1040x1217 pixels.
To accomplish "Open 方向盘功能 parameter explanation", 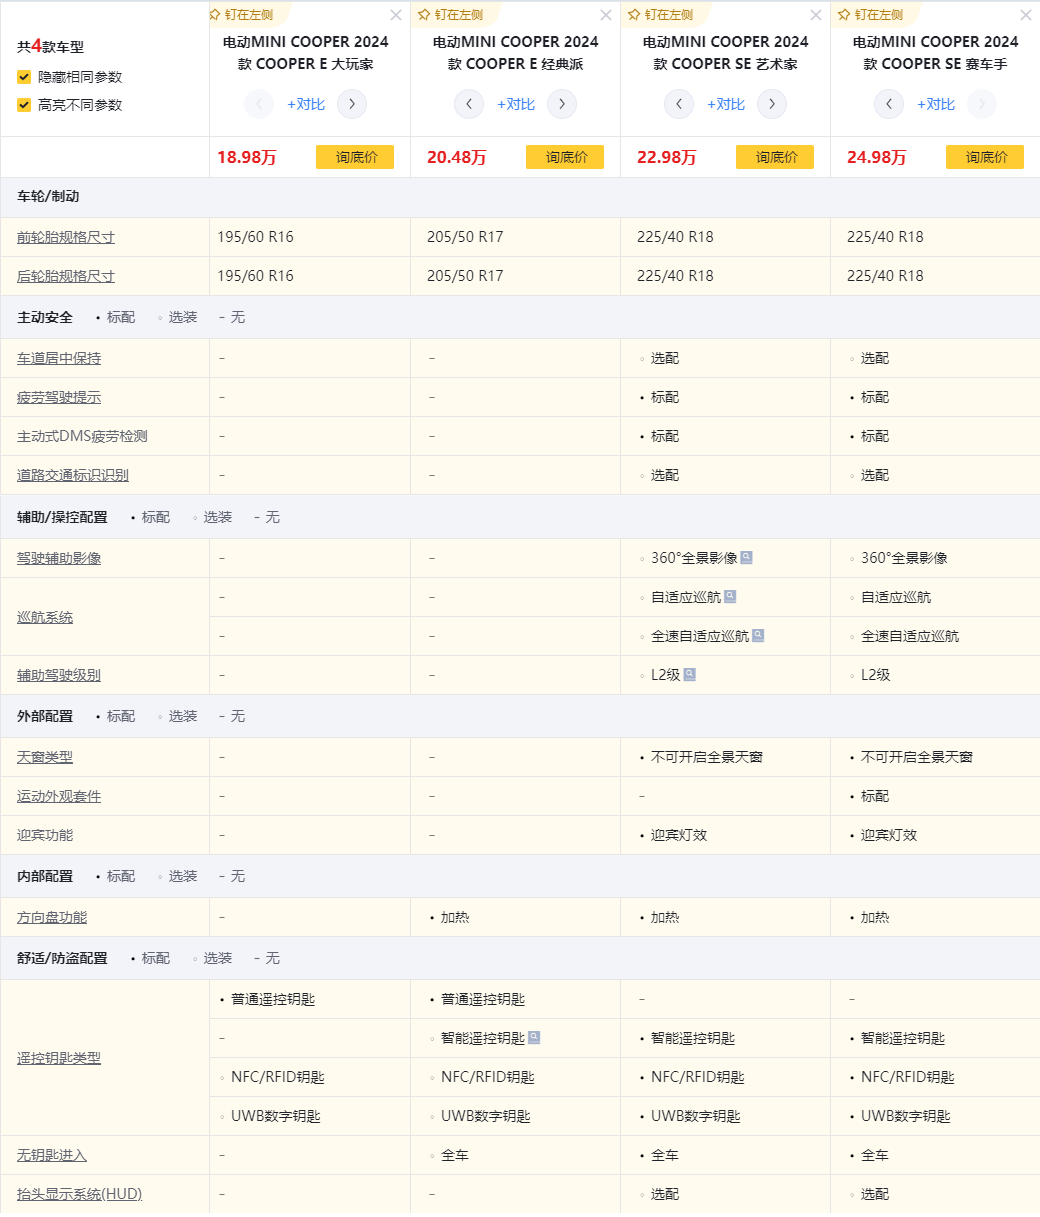I will (52, 917).
